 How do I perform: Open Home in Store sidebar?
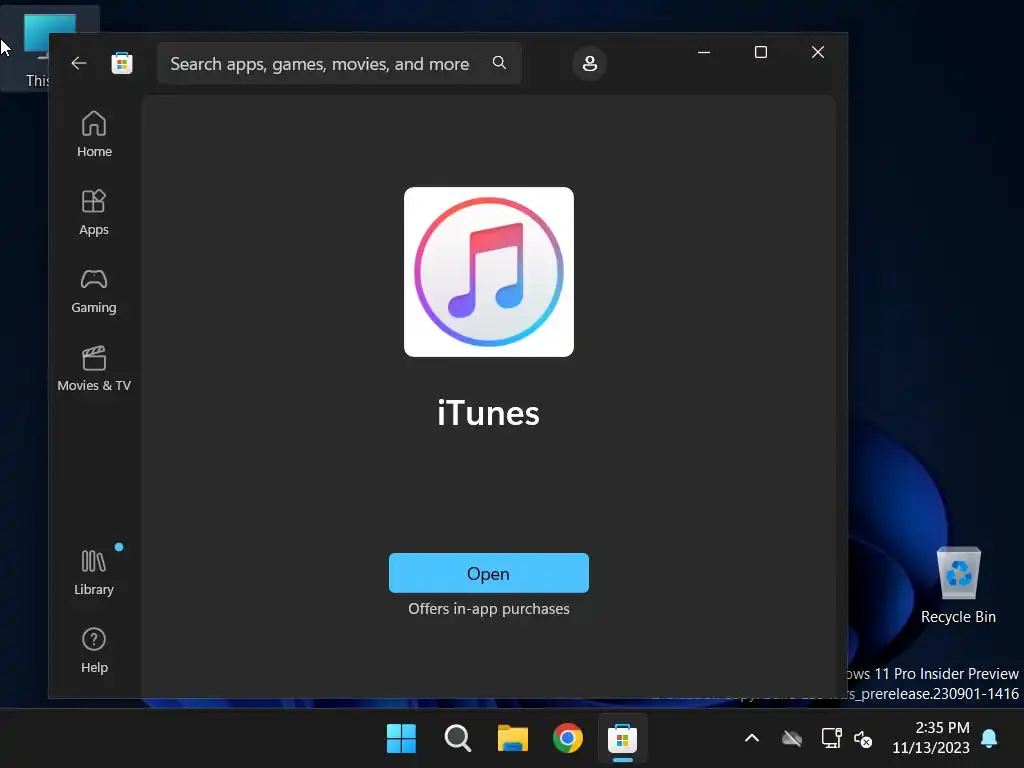94,134
